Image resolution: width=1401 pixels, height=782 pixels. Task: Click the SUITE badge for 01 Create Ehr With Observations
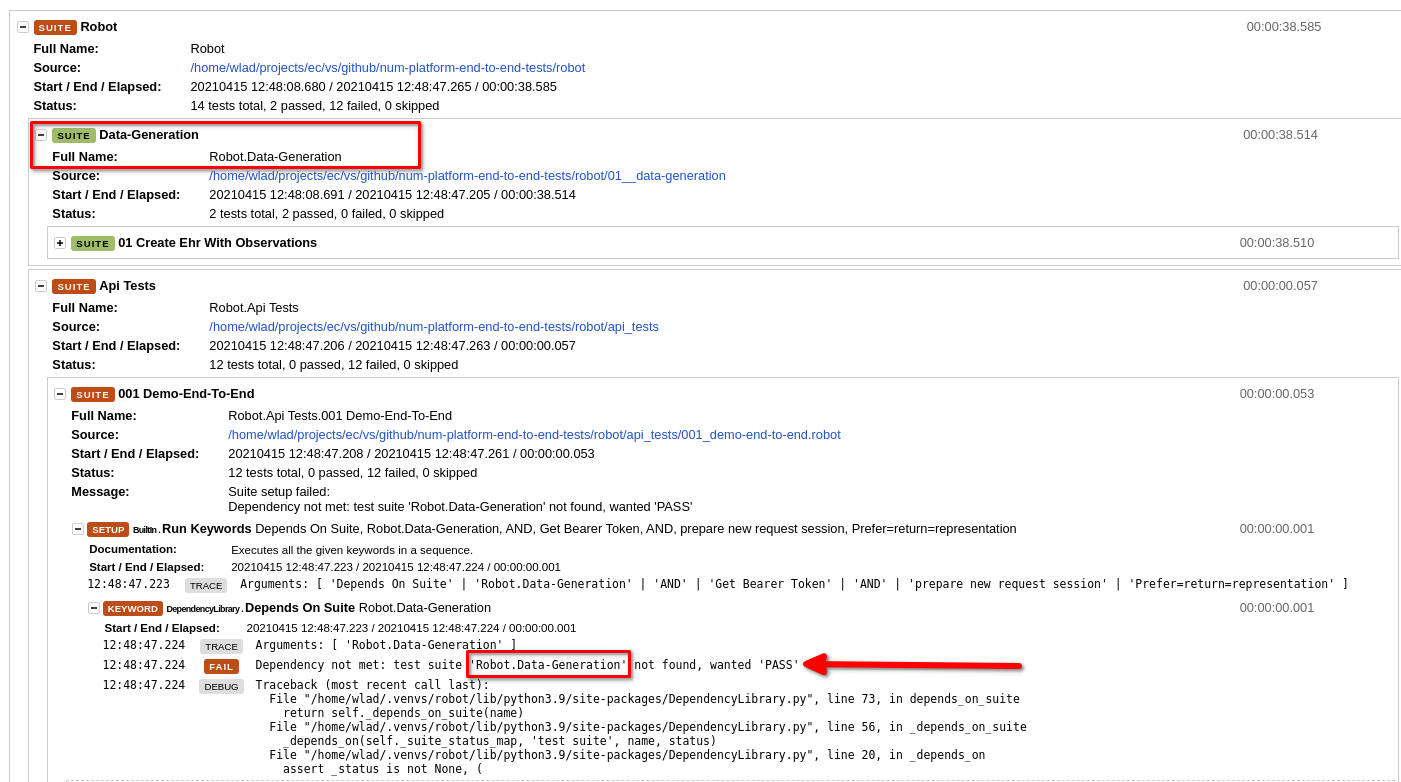(x=93, y=242)
